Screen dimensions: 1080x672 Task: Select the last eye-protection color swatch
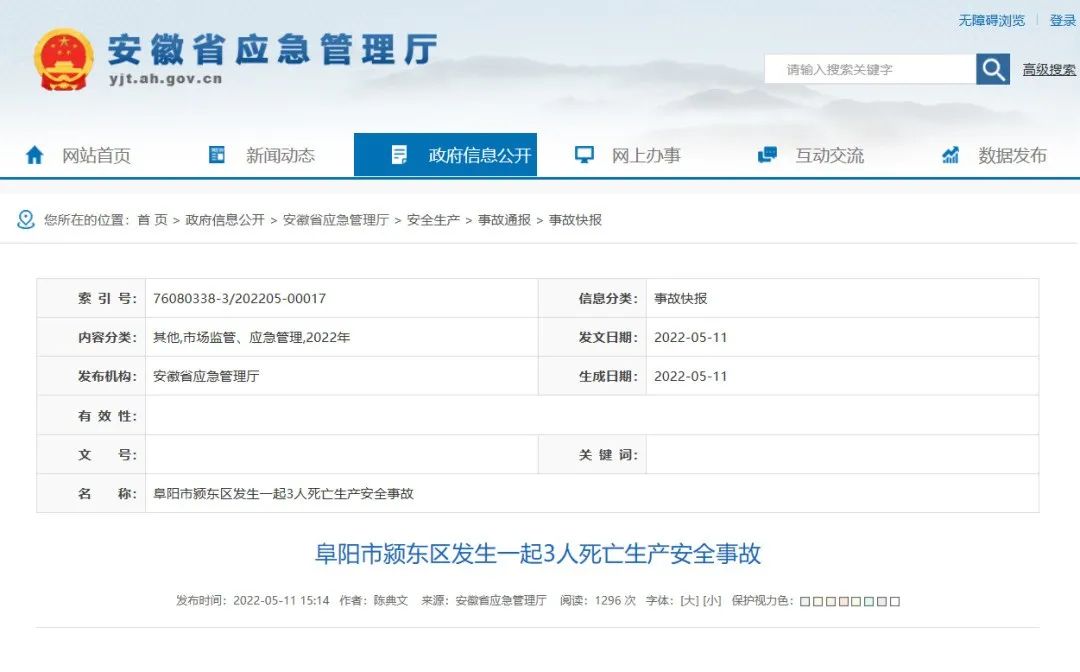[895, 601]
